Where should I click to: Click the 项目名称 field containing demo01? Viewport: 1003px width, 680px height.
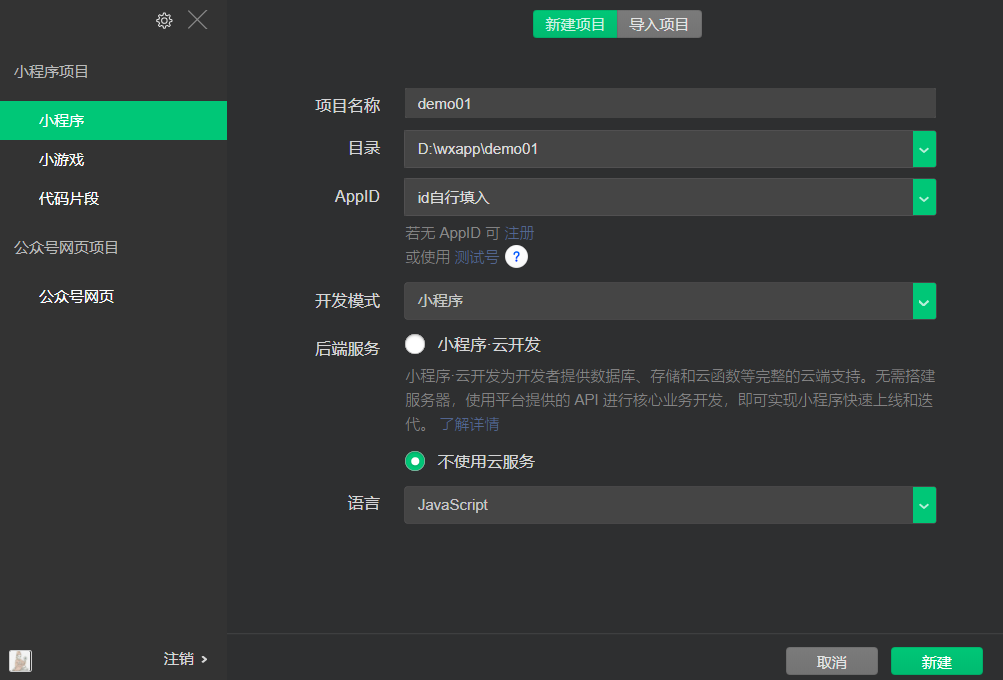670,104
